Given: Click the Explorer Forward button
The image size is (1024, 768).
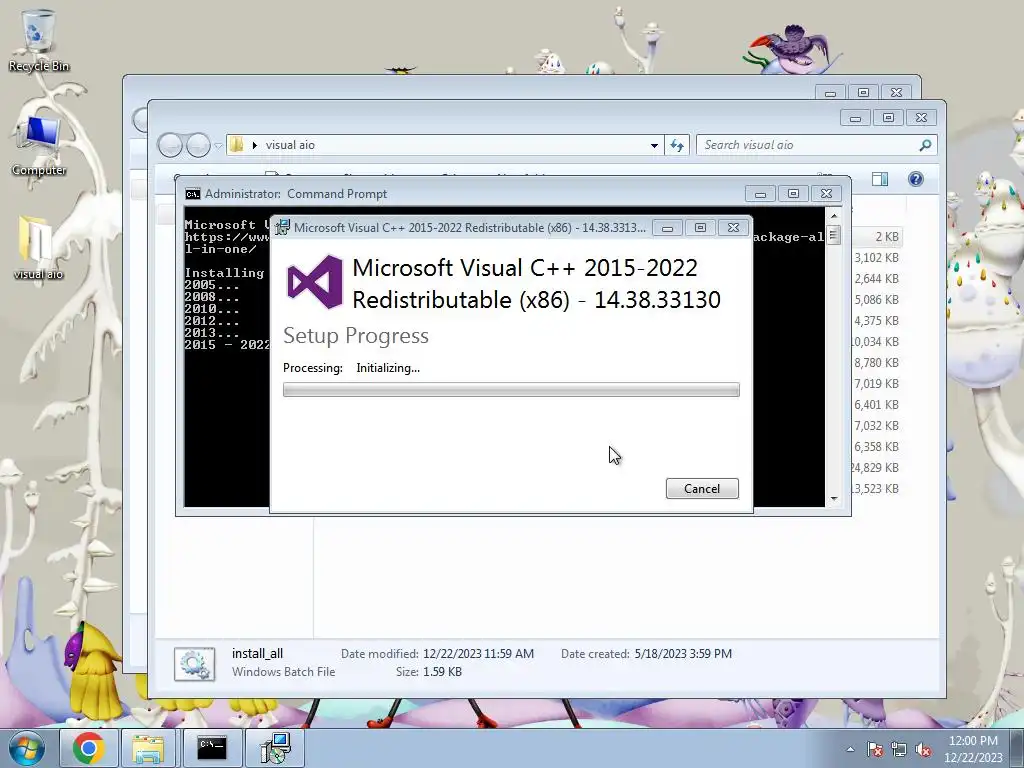Looking at the screenshot, I should 198,145.
